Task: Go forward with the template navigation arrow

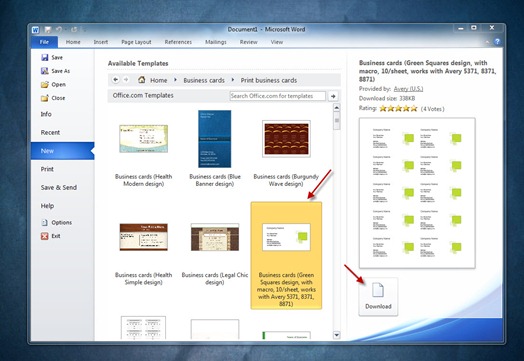Action: tap(126, 80)
